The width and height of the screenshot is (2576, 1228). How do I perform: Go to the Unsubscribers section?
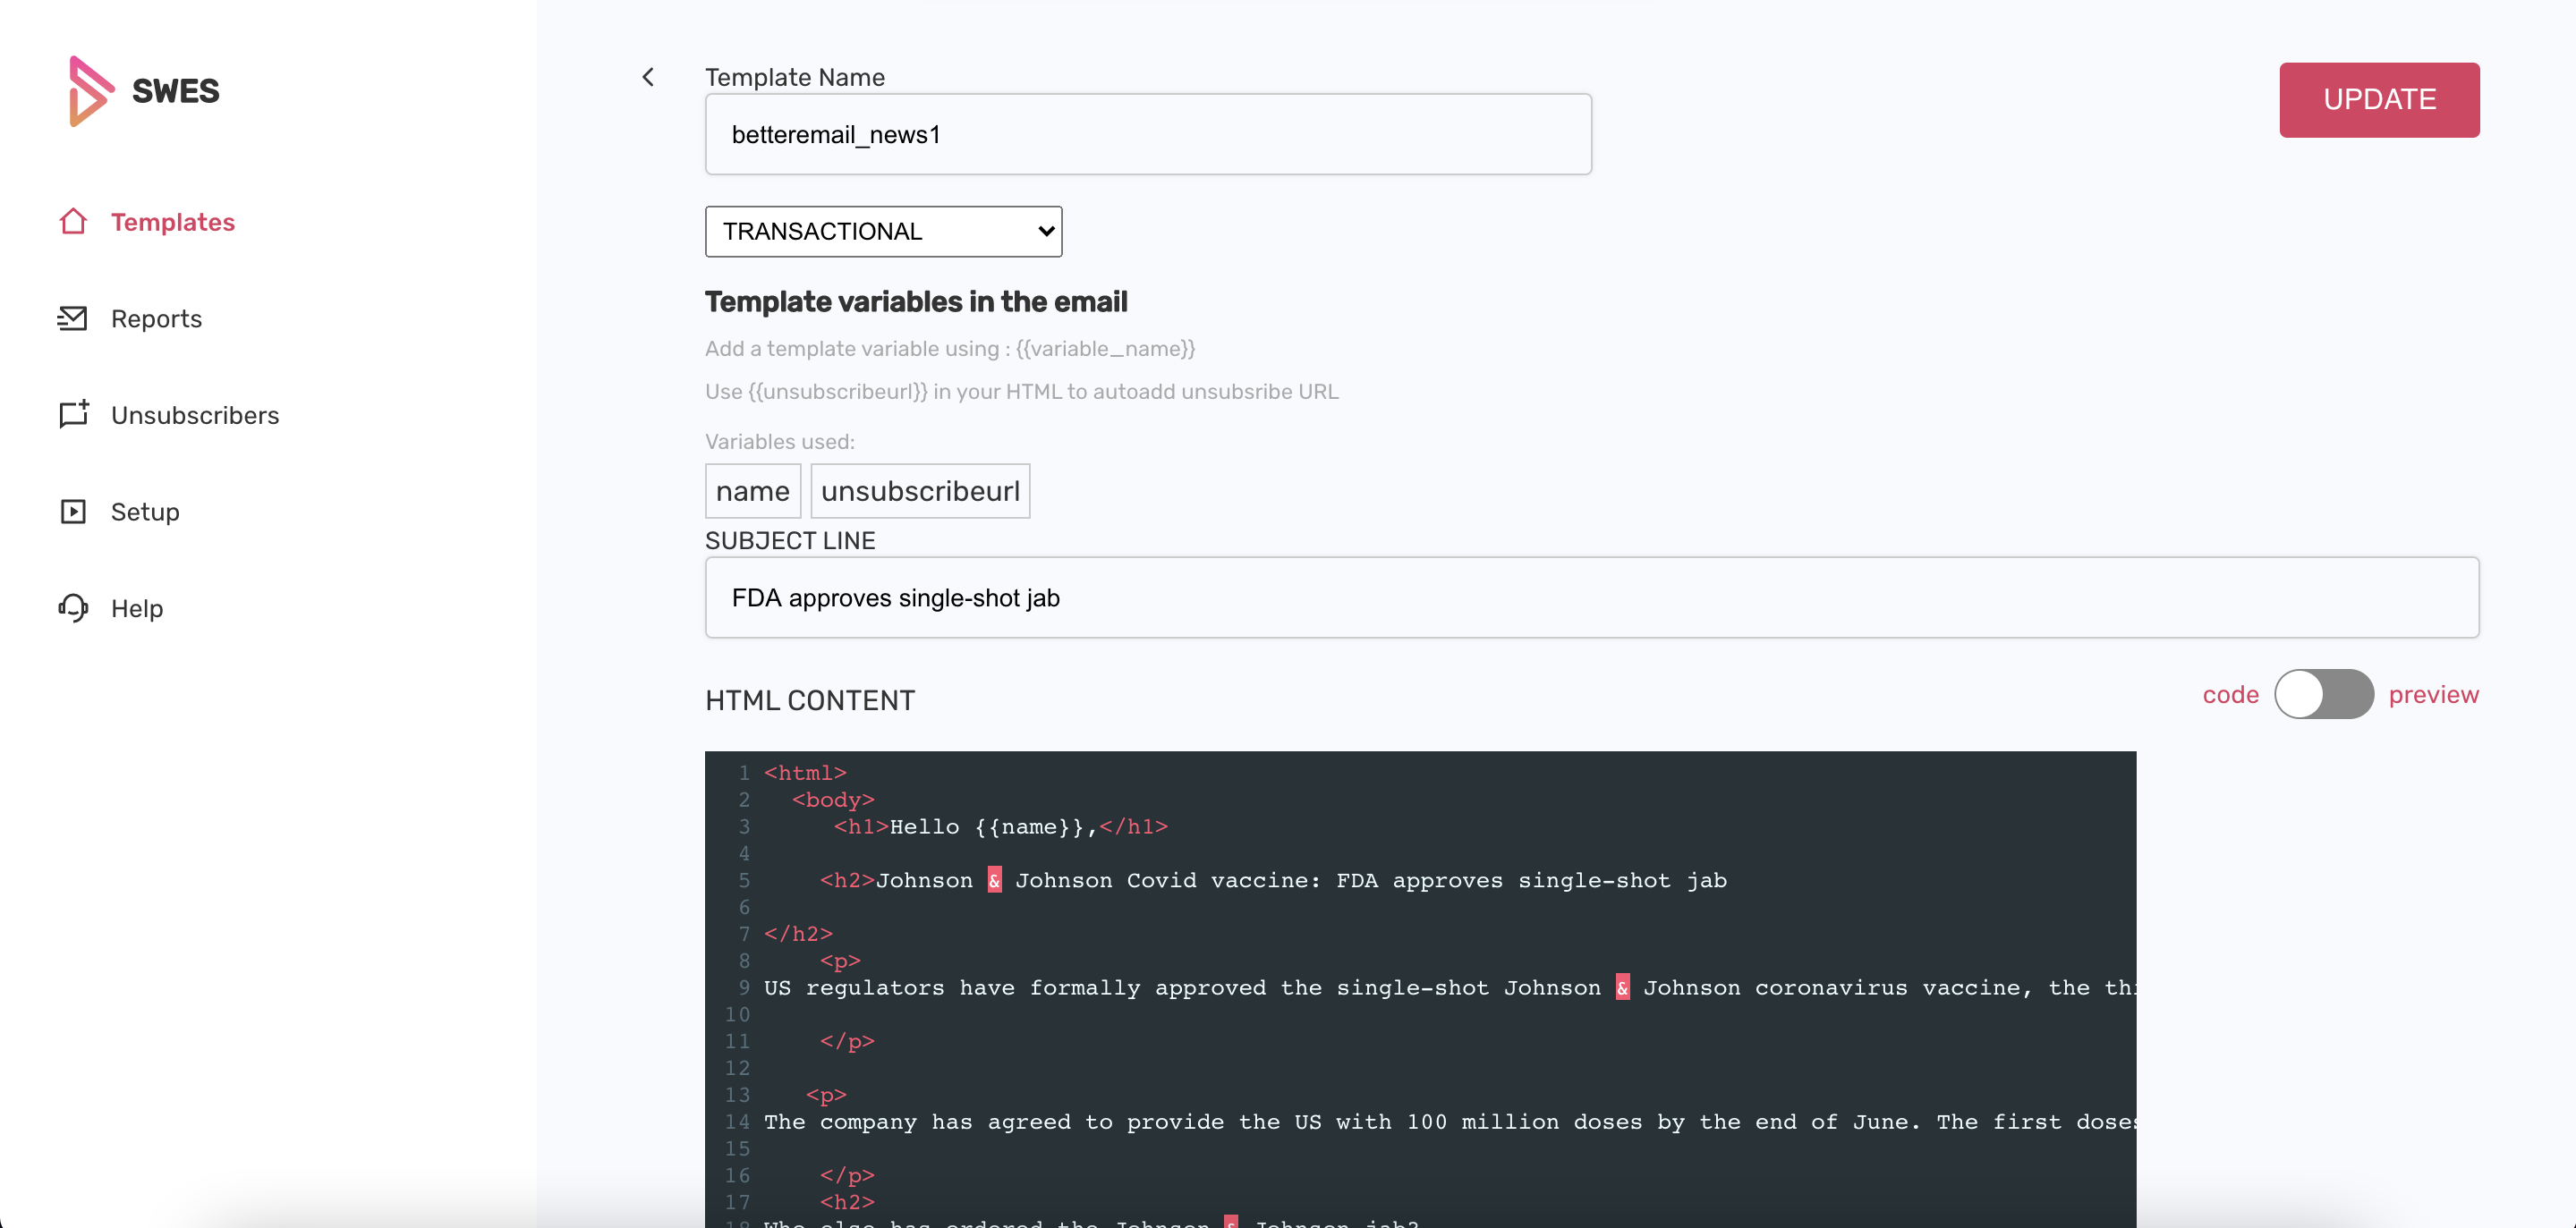[x=195, y=415]
